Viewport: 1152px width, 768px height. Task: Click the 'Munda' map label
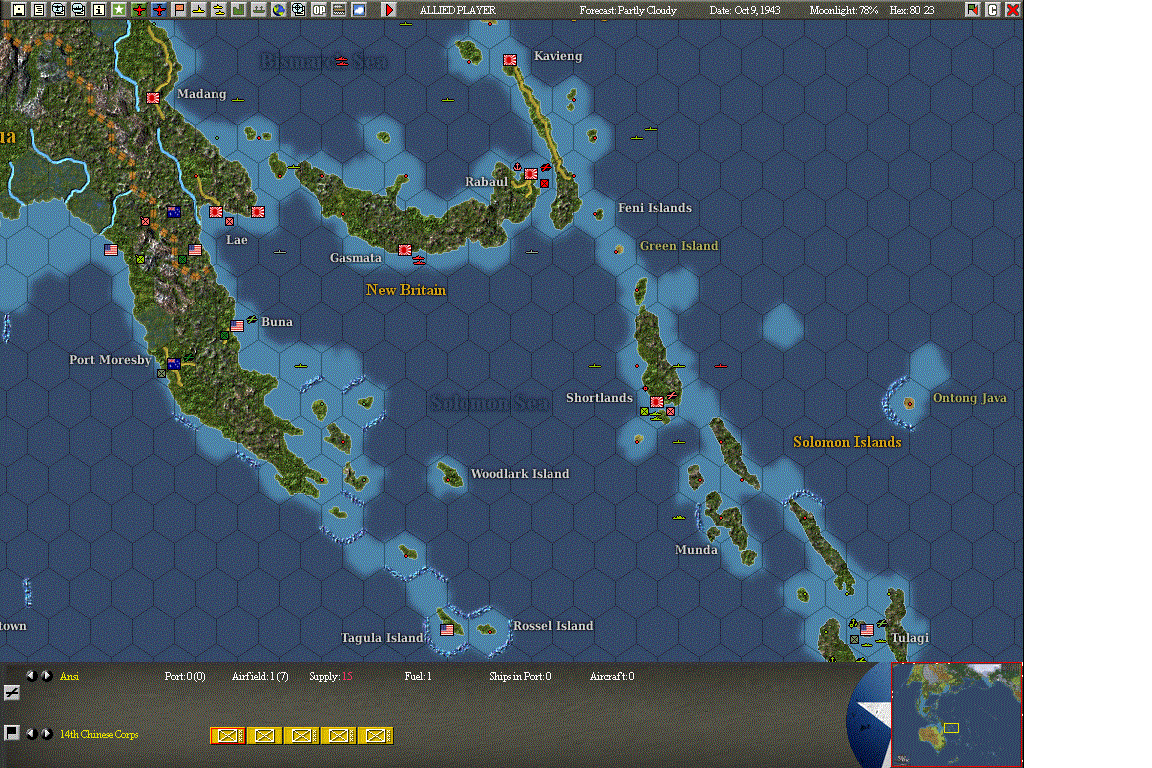point(696,550)
